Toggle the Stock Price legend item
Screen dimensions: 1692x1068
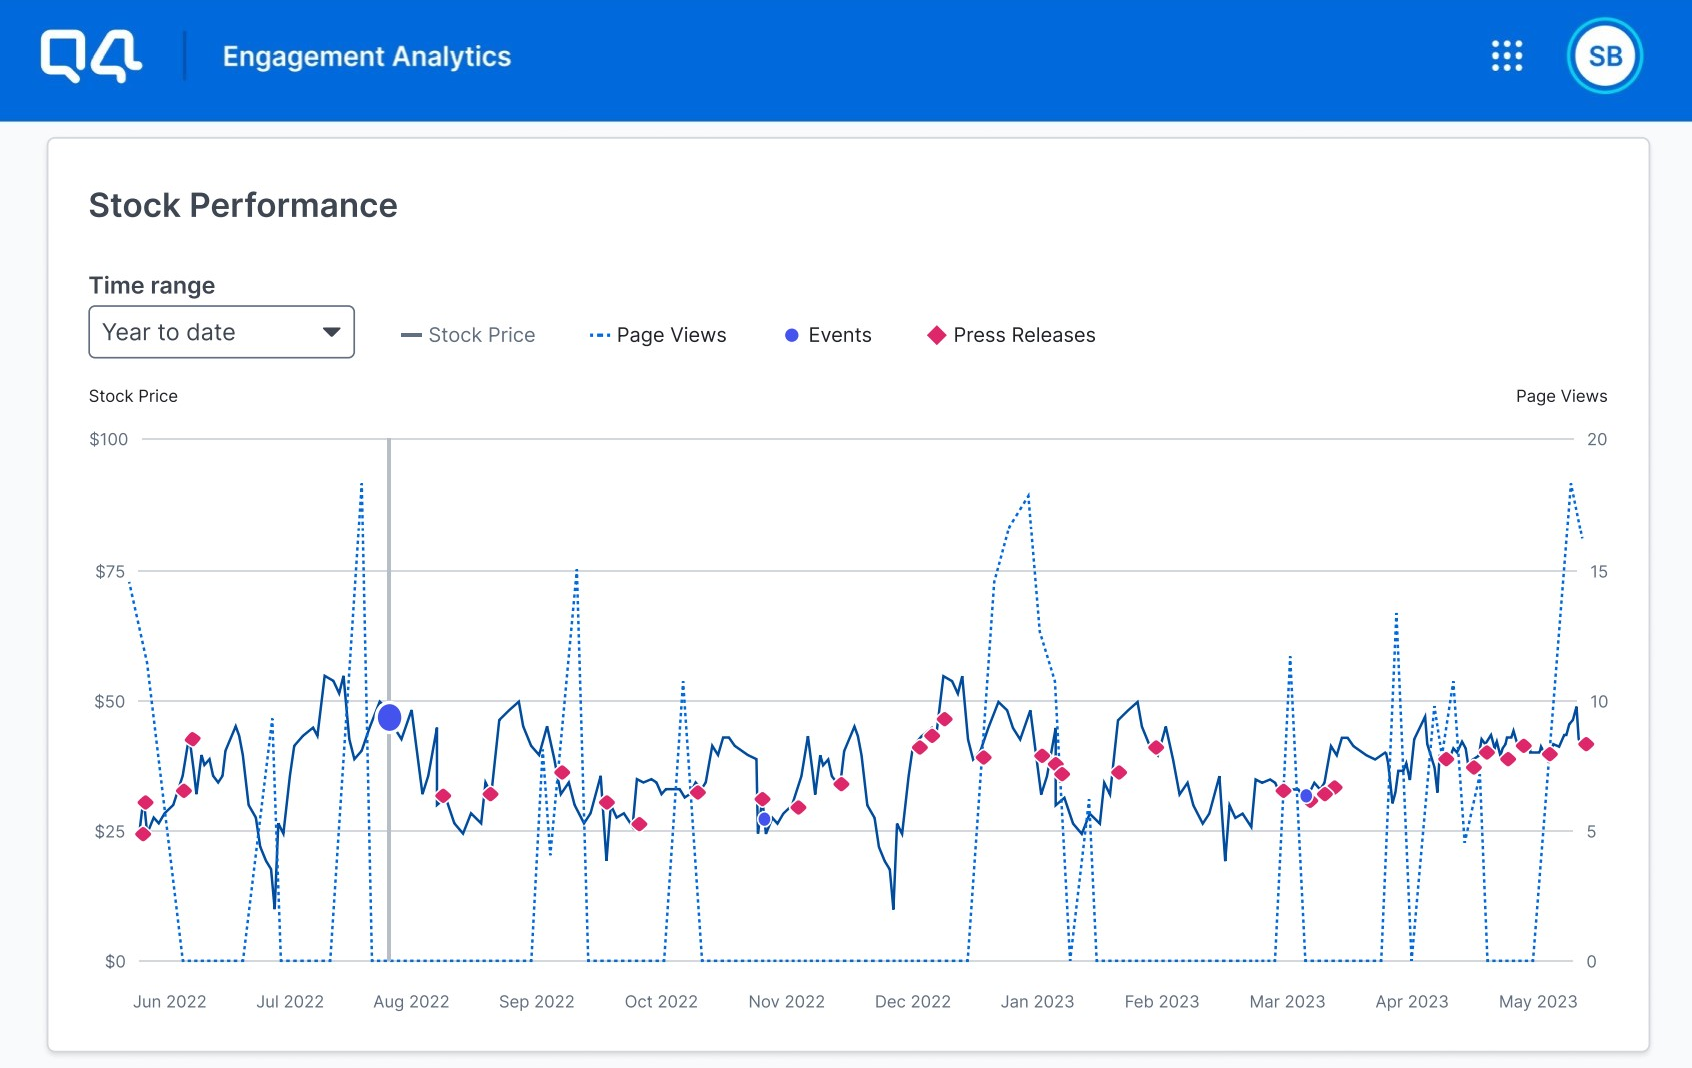point(468,335)
